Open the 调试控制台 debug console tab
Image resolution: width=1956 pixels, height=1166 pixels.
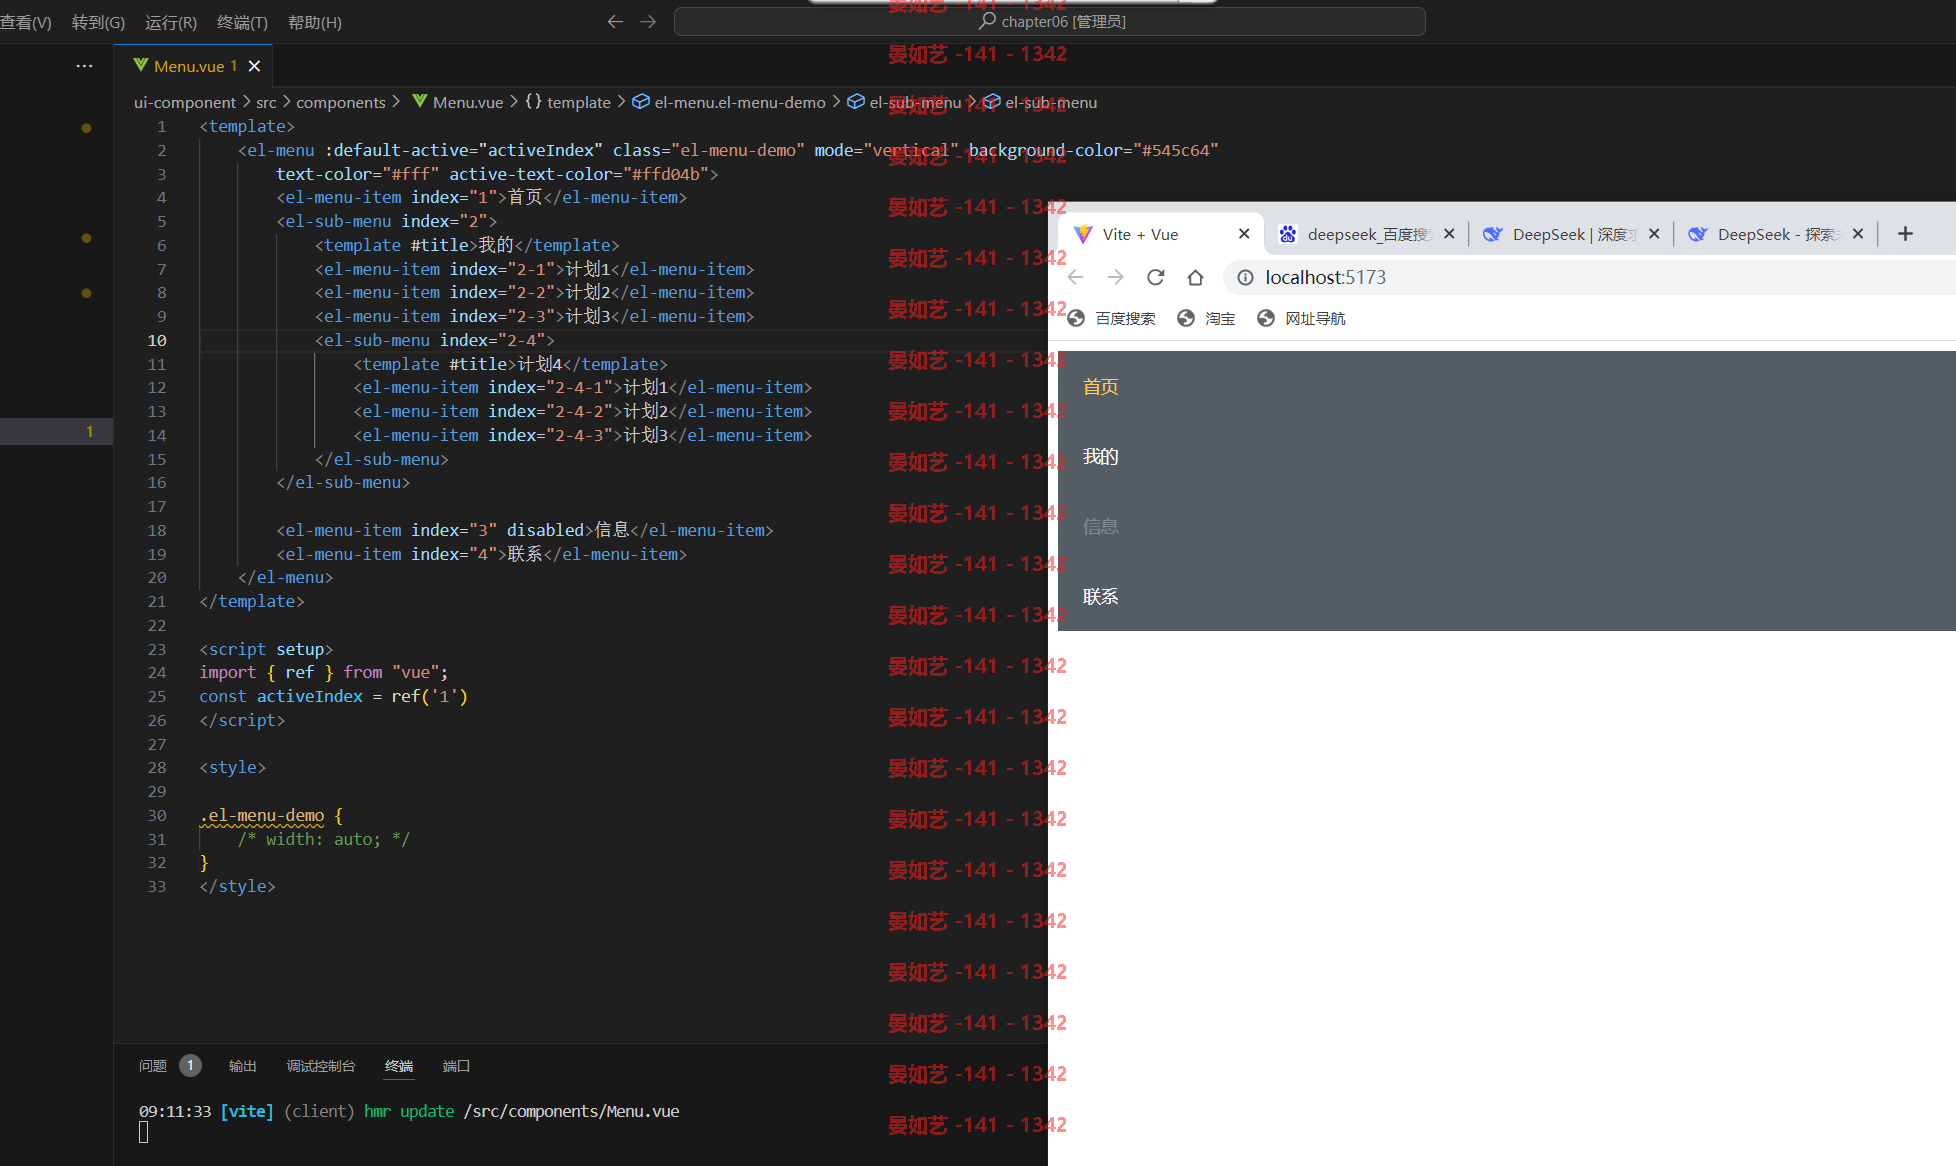click(x=321, y=1066)
